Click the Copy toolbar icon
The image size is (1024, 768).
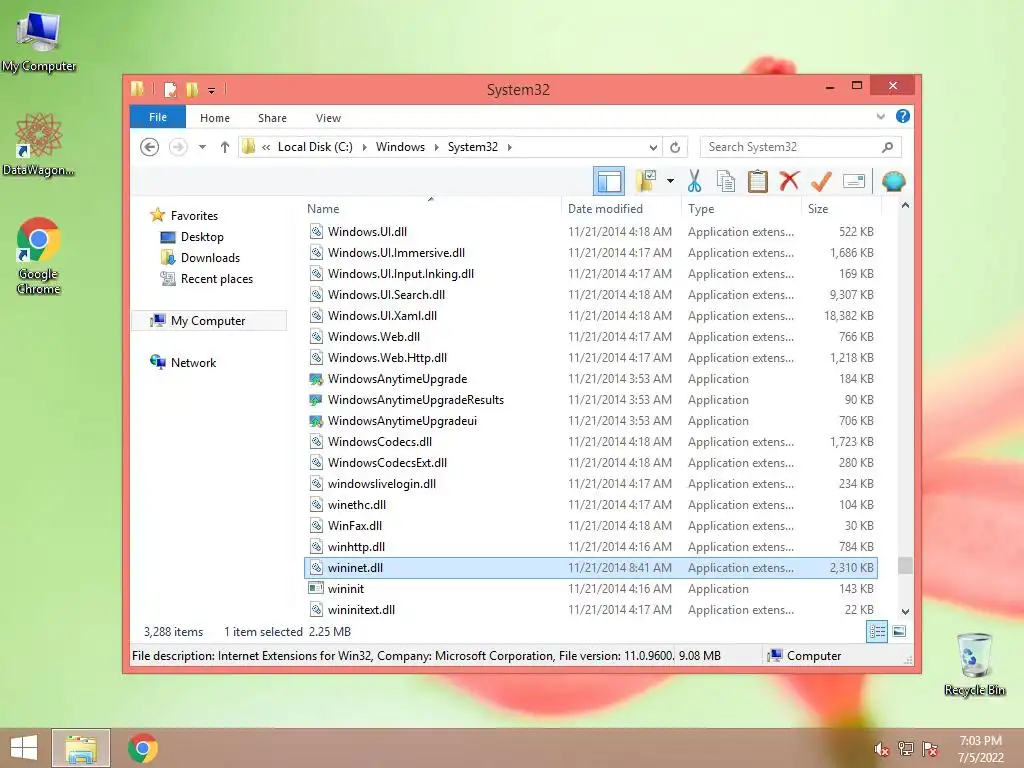[726, 181]
